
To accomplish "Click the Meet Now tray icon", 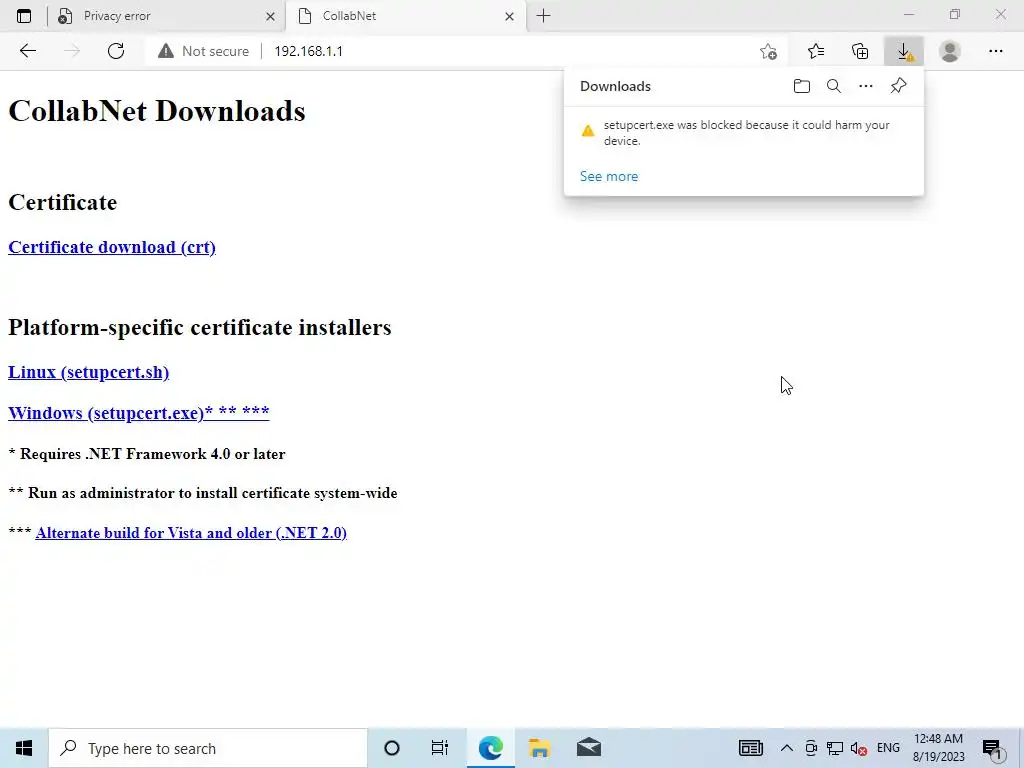I will pyautogui.click(x=811, y=748).
